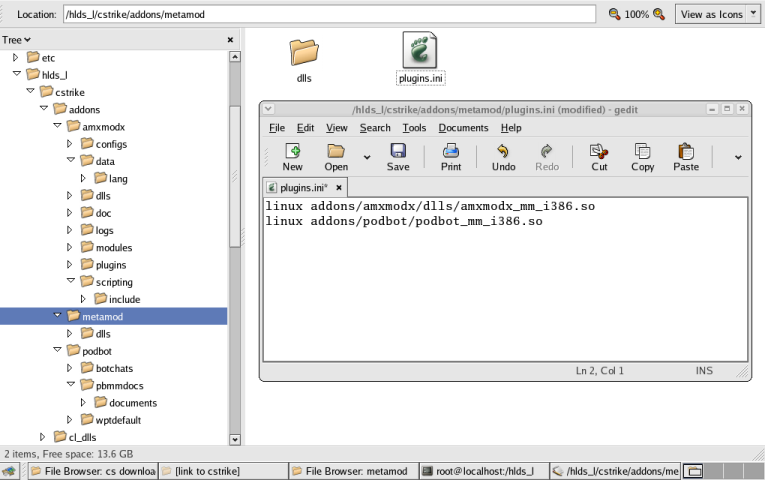Viewport: 765px width, 480px height.
Task: Collapse the hlds_l folder in tree
Action: click(x=17, y=73)
